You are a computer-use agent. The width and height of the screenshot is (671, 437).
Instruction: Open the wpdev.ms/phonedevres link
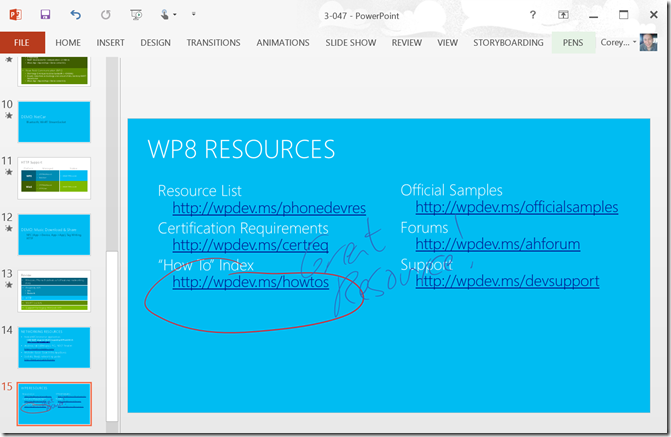(x=269, y=208)
